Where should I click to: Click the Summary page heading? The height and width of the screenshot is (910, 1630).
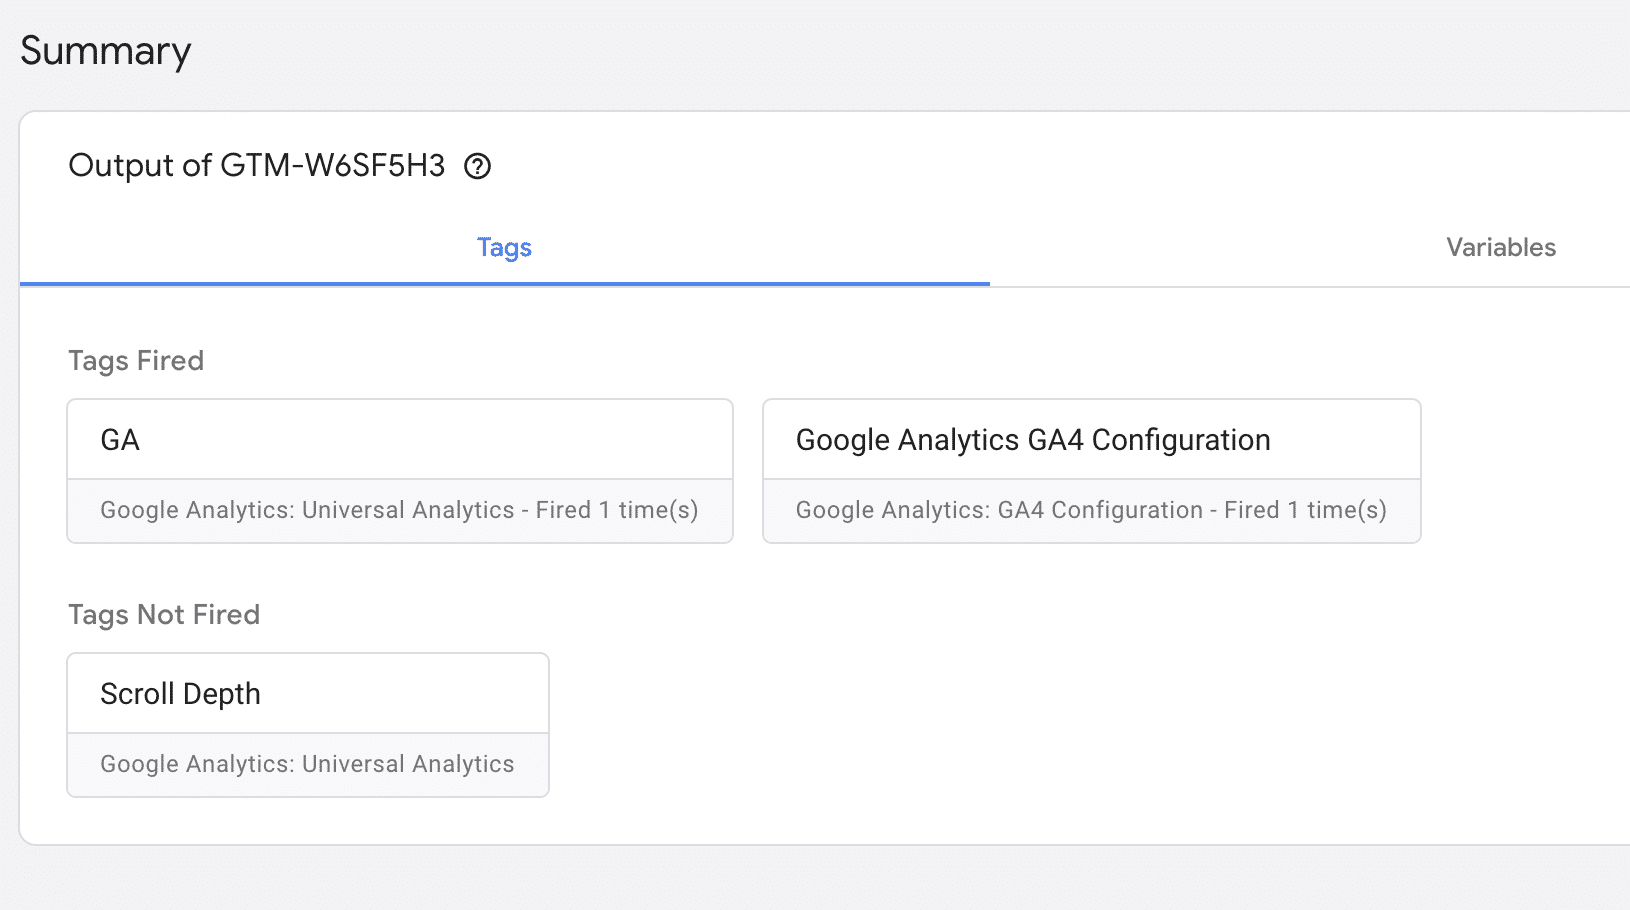point(105,51)
